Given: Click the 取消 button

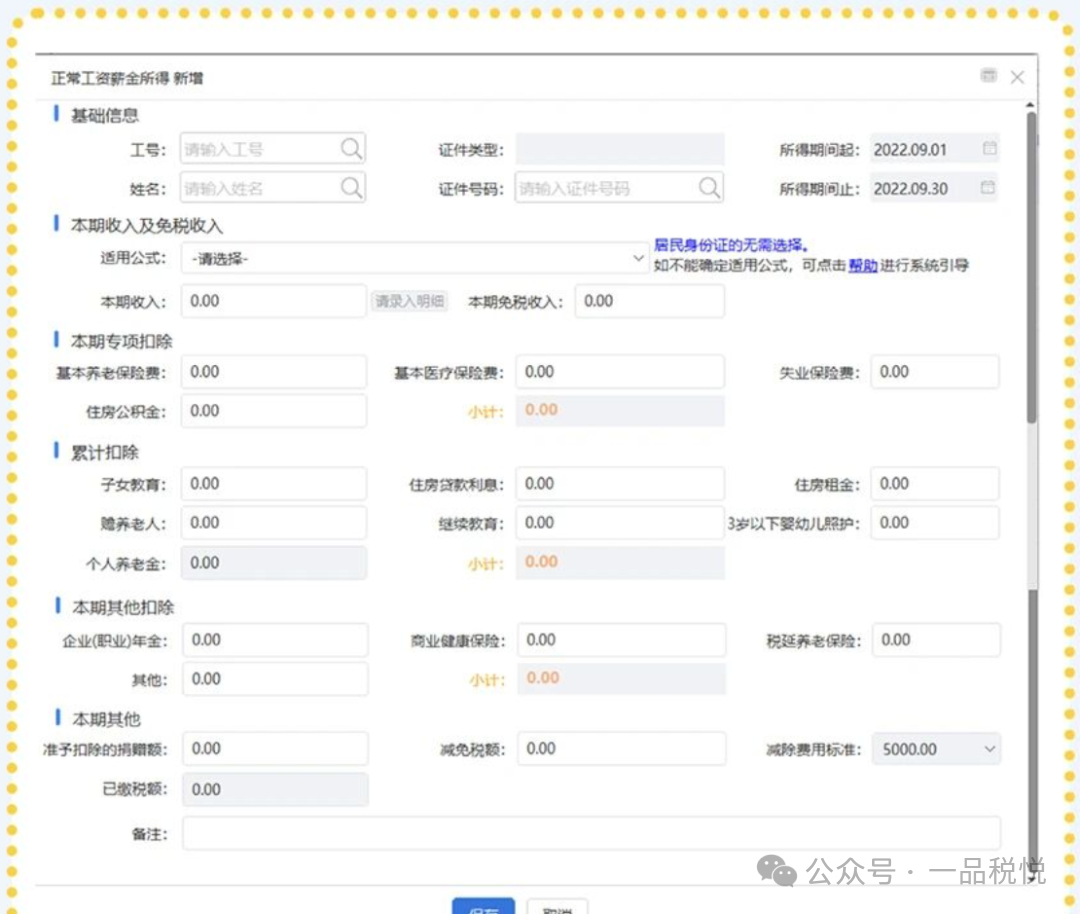Looking at the screenshot, I should click(x=557, y=908).
